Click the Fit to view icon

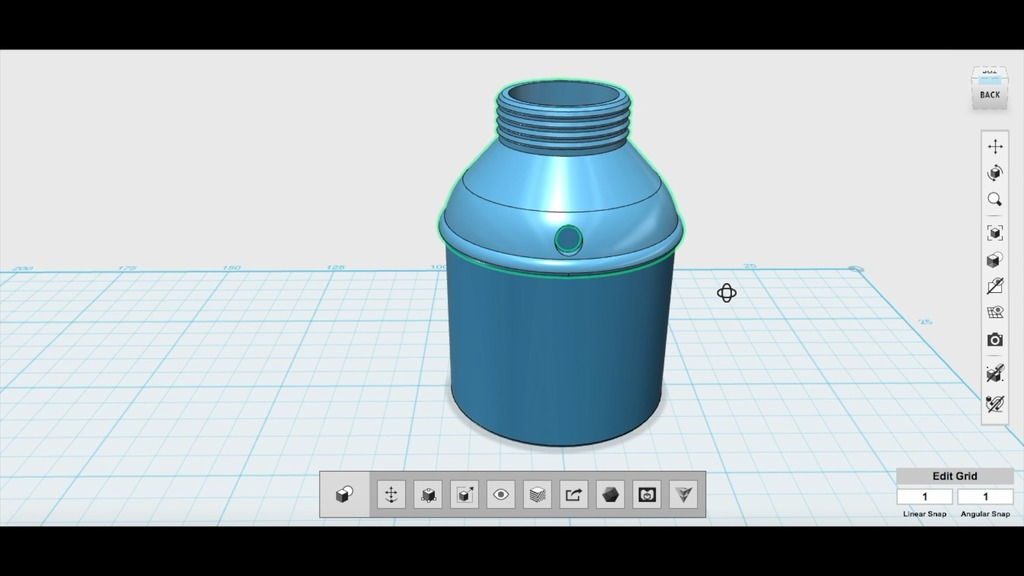tap(995, 233)
